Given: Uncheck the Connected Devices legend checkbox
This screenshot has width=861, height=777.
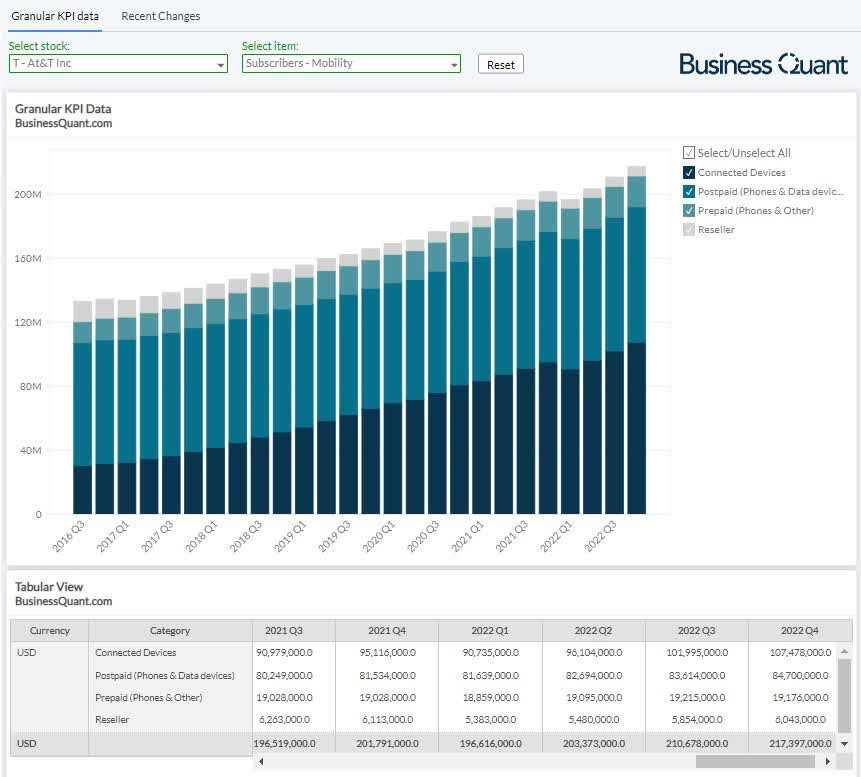Looking at the screenshot, I should (689, 172).
